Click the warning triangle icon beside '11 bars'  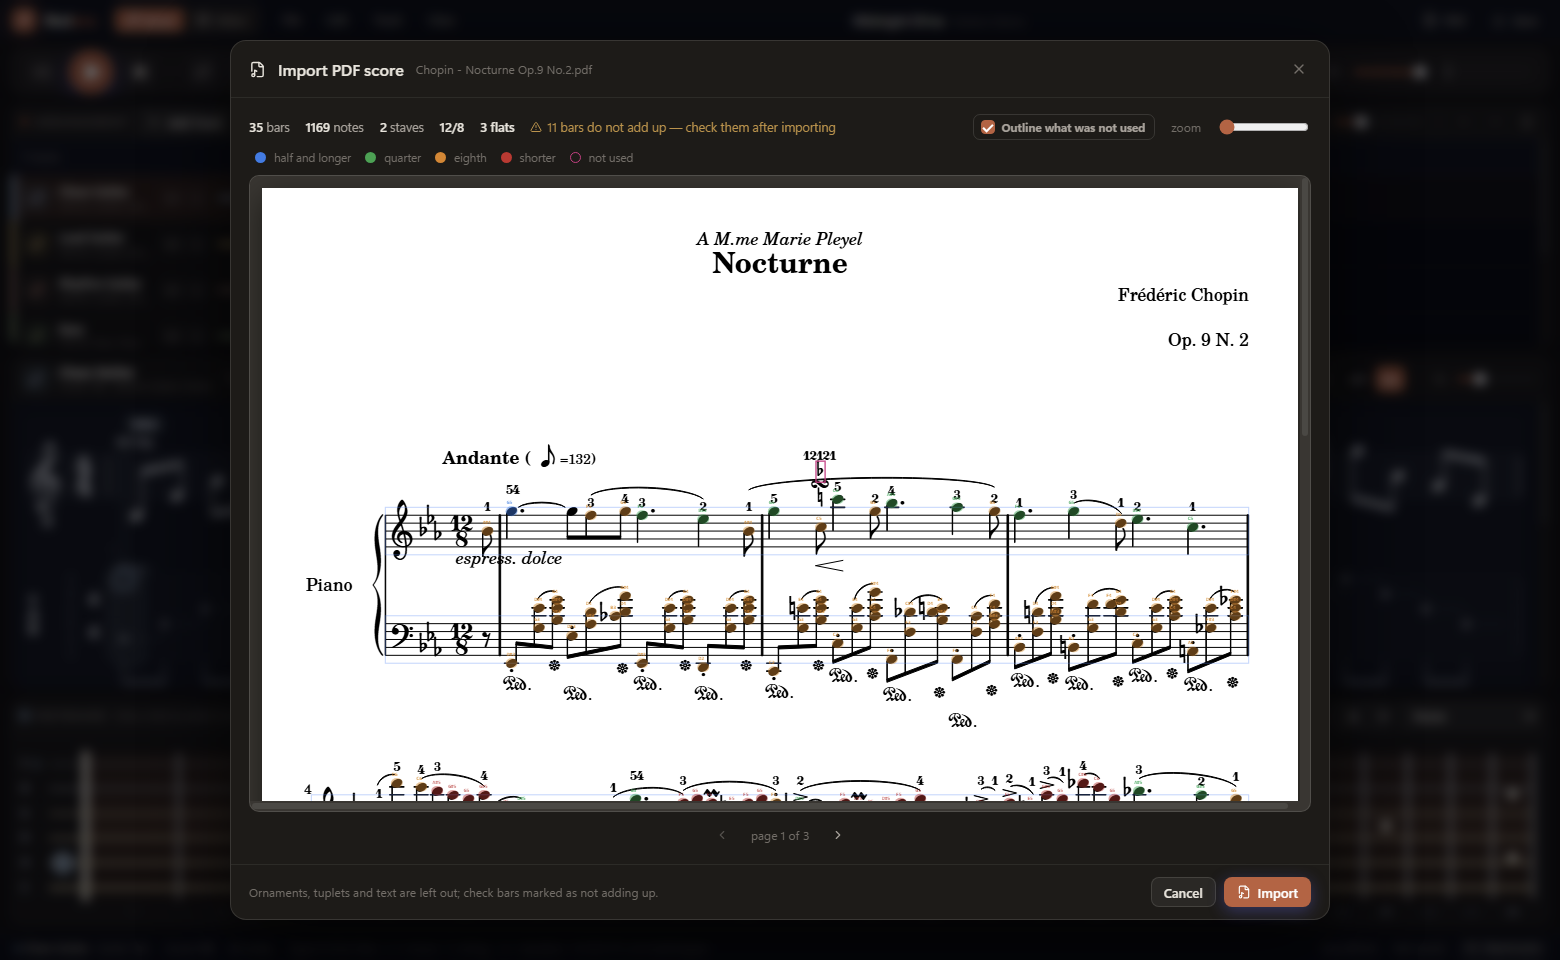click(536, 128)
